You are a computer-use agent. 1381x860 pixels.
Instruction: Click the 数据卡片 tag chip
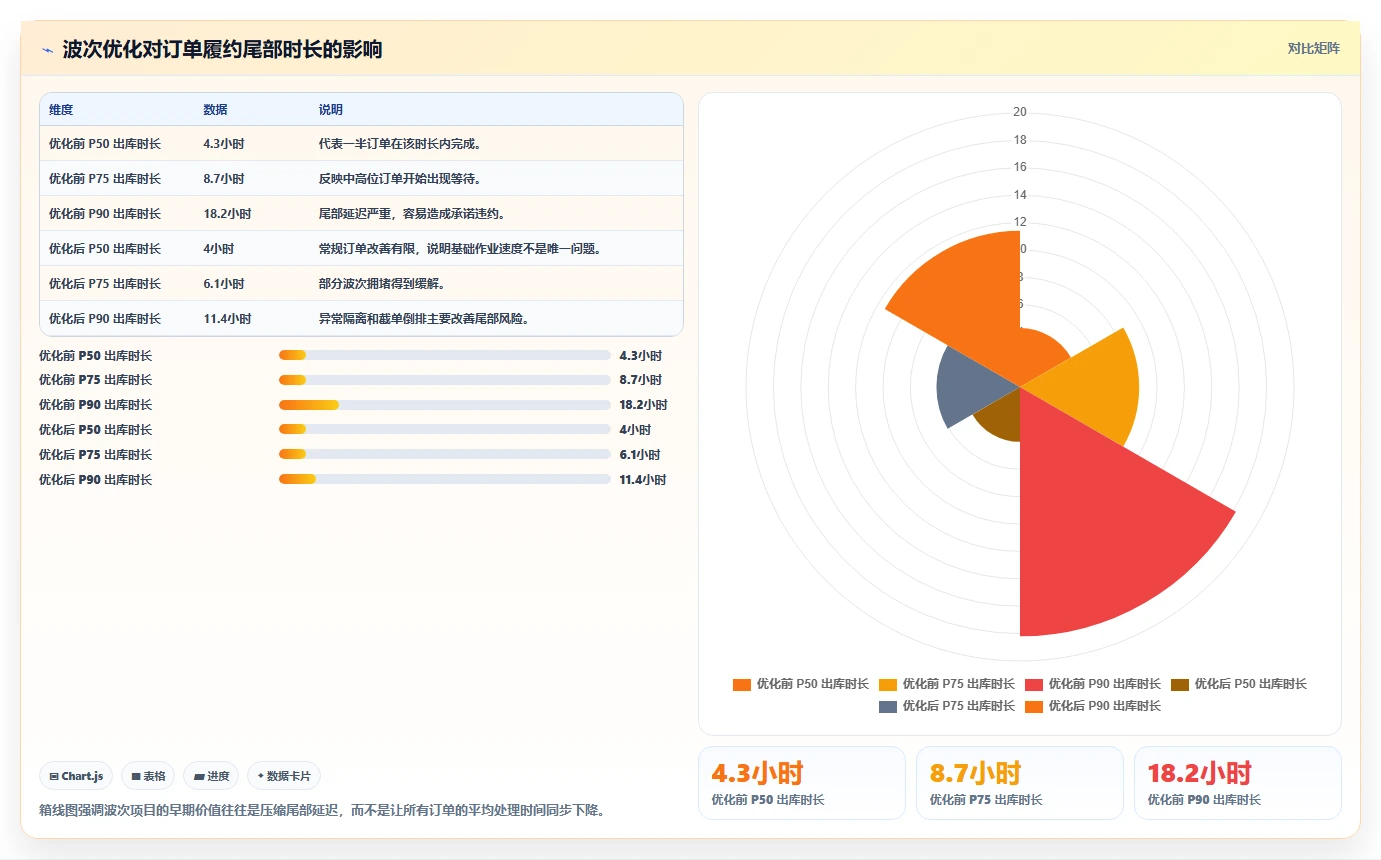coord(284,776)
